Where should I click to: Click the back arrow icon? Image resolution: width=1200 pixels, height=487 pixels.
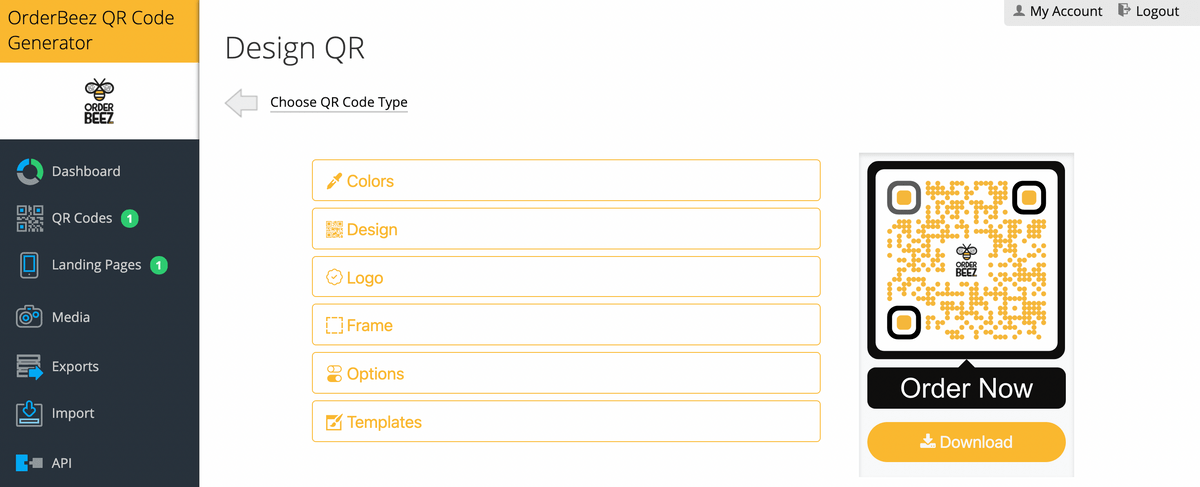(x=241, y=103)
